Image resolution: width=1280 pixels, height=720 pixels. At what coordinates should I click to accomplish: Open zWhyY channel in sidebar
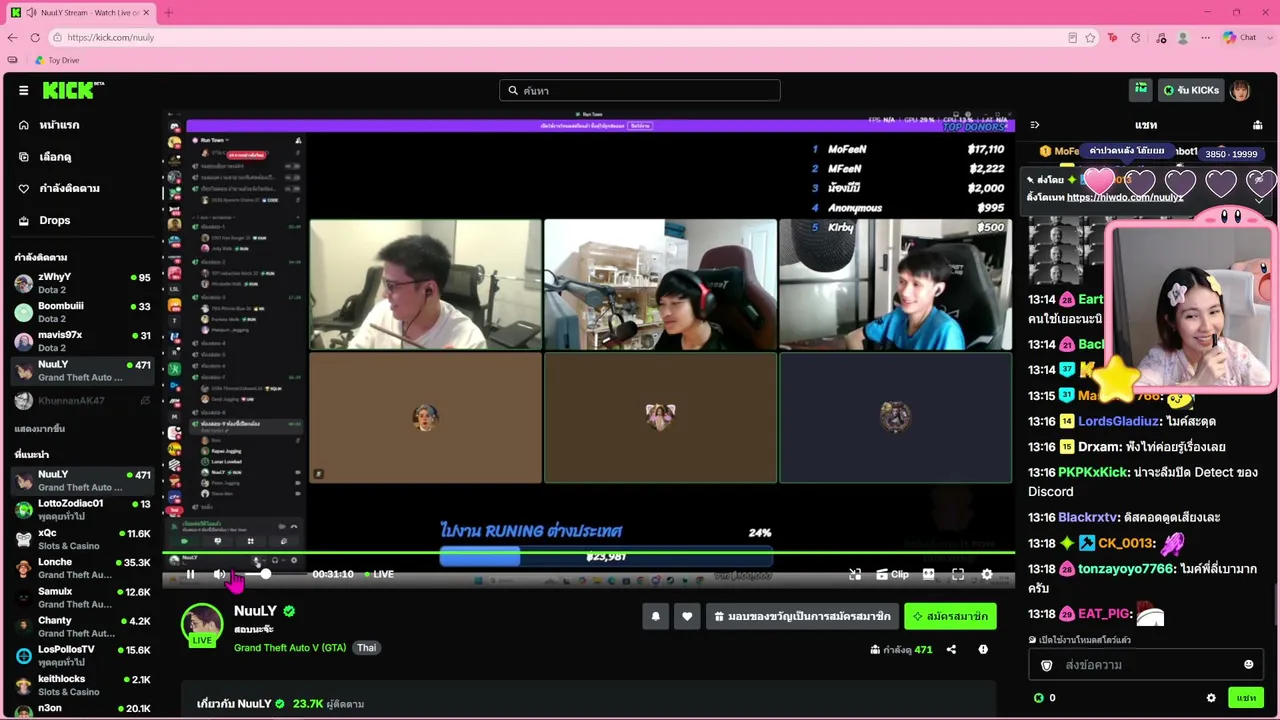(82, 283)
